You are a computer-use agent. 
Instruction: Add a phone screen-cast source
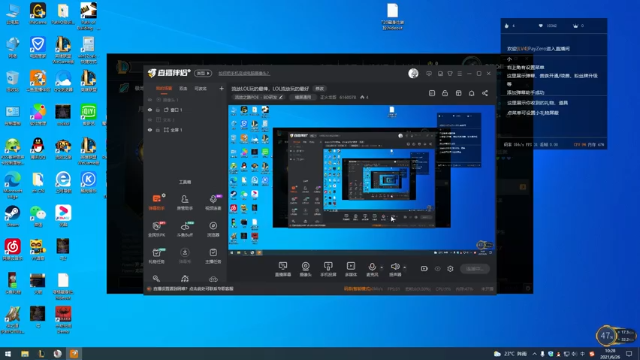[x=328, y=269]
